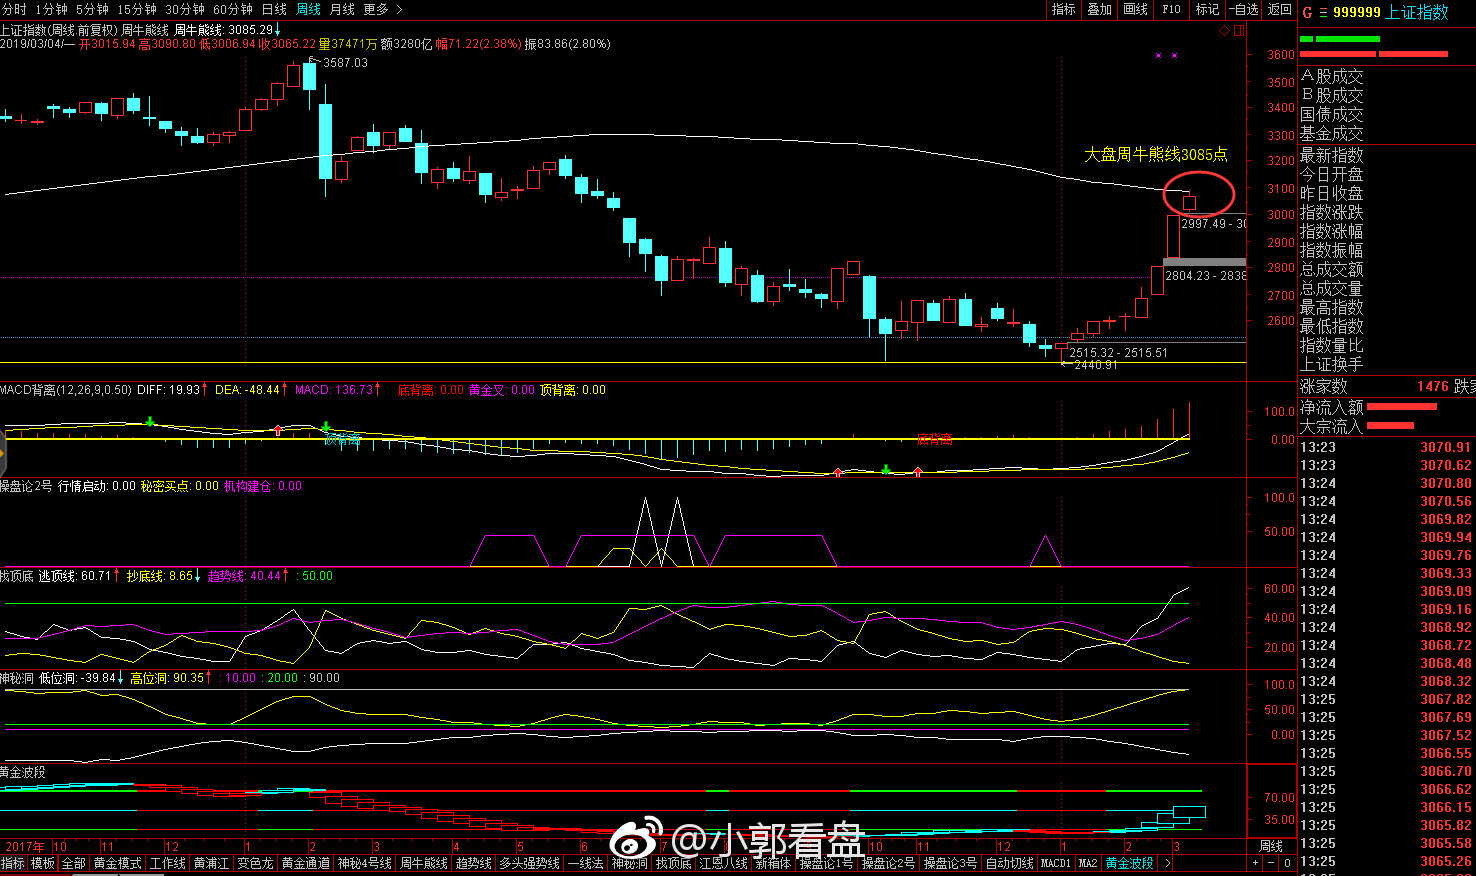Click the 国债成交 row
Image resolution: width=1476 pixels, height=876 pixels.
[1332, 114]
